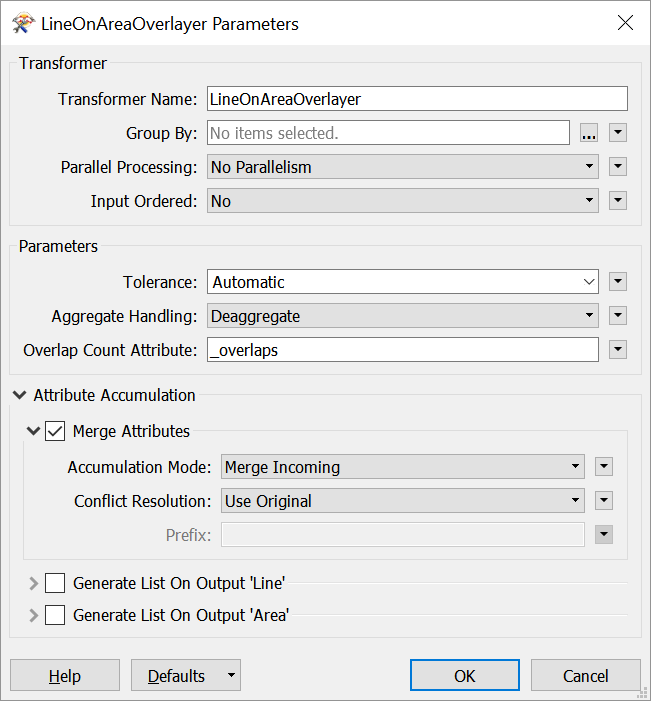Uncheck the Merge Attributes checkbox
Screen dimensions: 651x701
55,431
